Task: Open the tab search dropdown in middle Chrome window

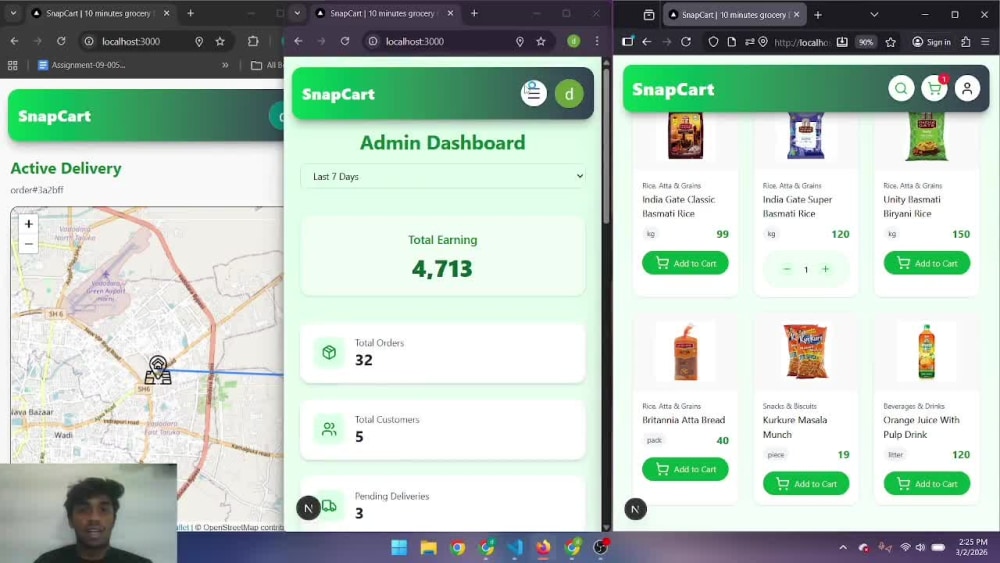Action: (297, 13)
